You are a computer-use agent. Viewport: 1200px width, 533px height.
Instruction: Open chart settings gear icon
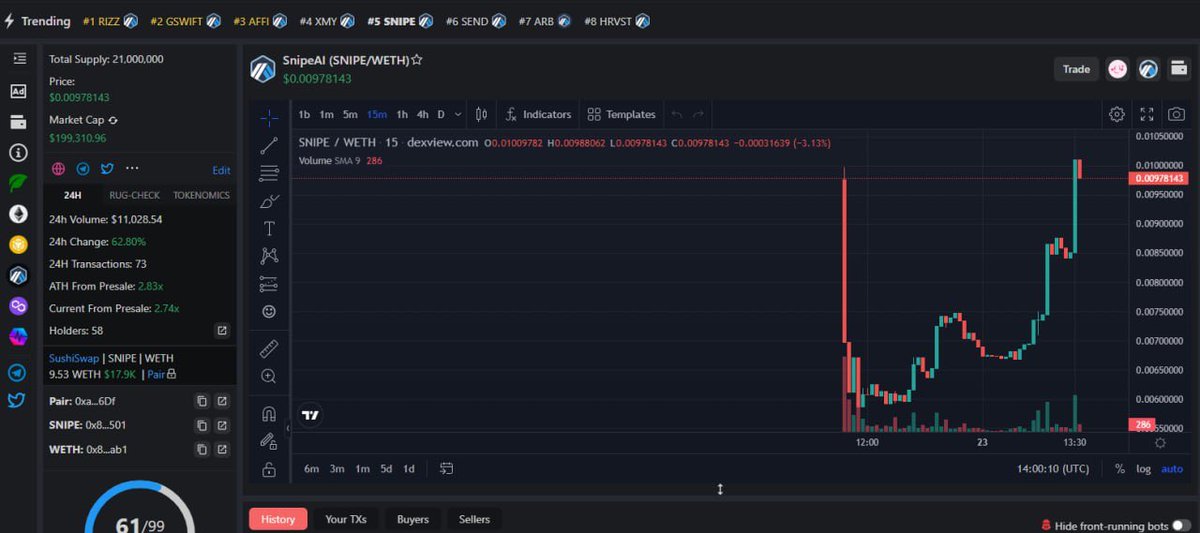tap(1117, 114)
